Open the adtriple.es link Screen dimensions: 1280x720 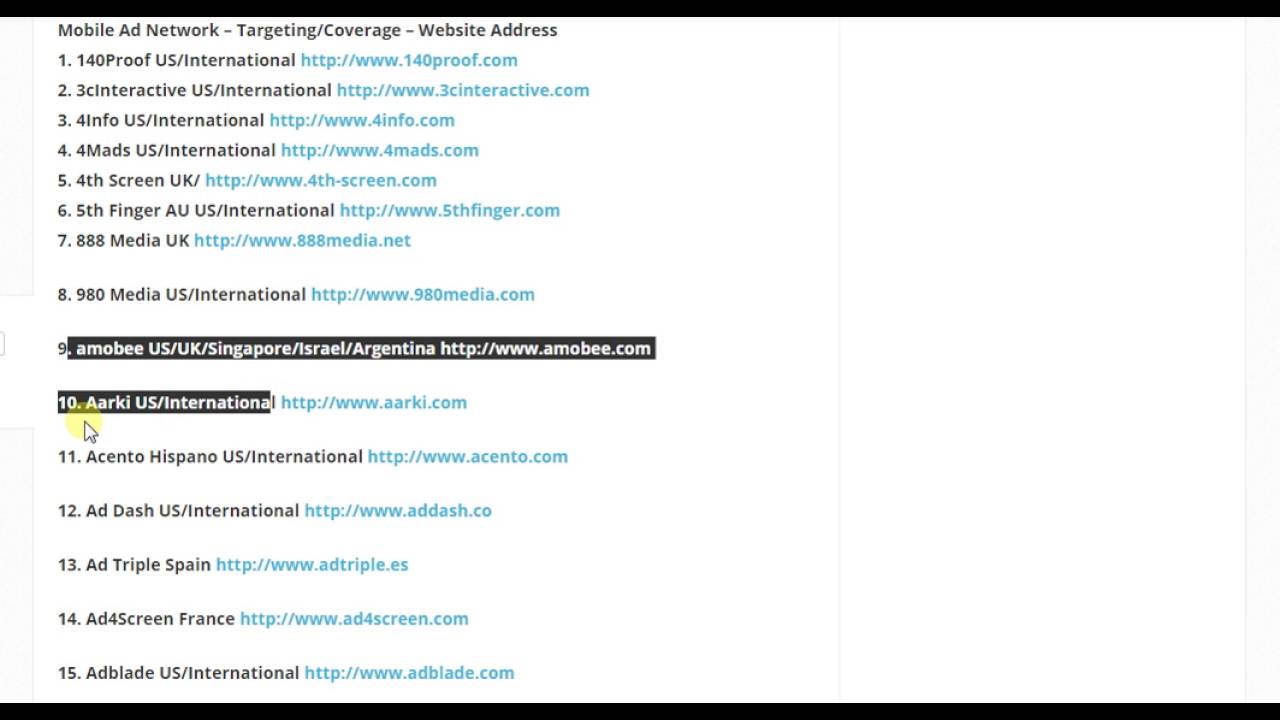tap(312, 564)
